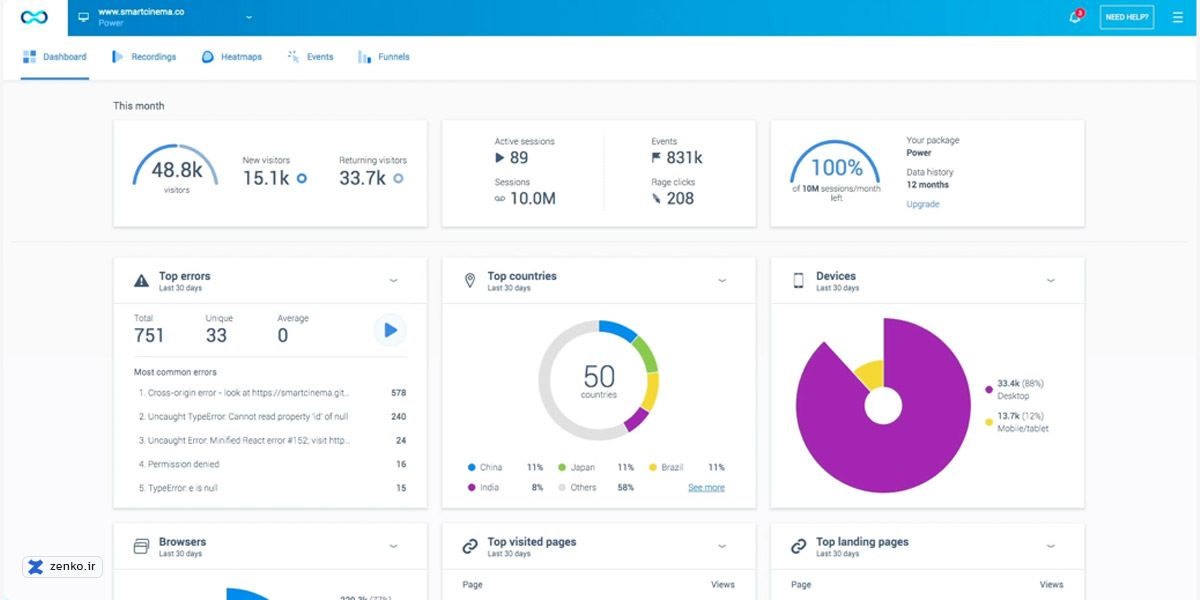Screen dimensions: 1200x600
Task: Click the infinity logo icon
Action: click(x=34, y=18)
